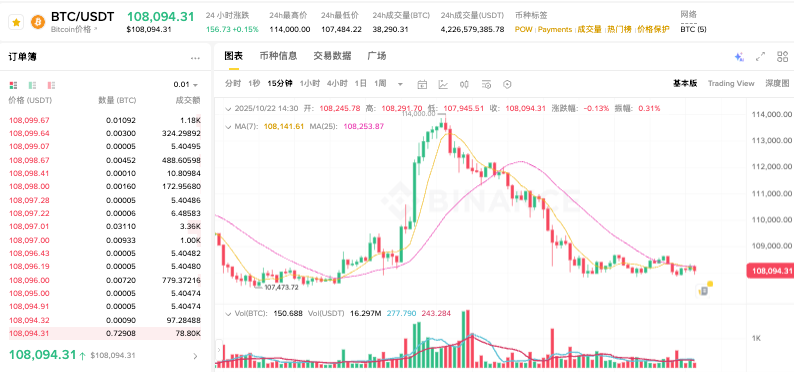
Task: Click the red 108,094.31 price axis label
Action: 769,271
